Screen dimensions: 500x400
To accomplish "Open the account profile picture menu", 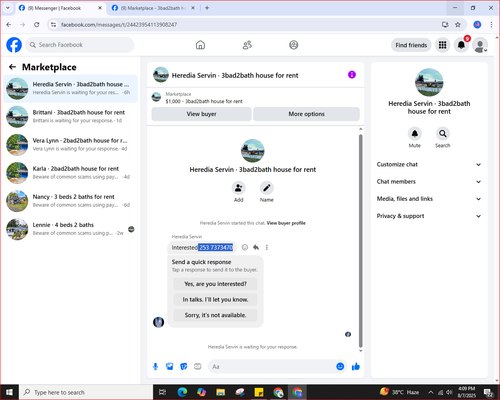I will [480, 45].
